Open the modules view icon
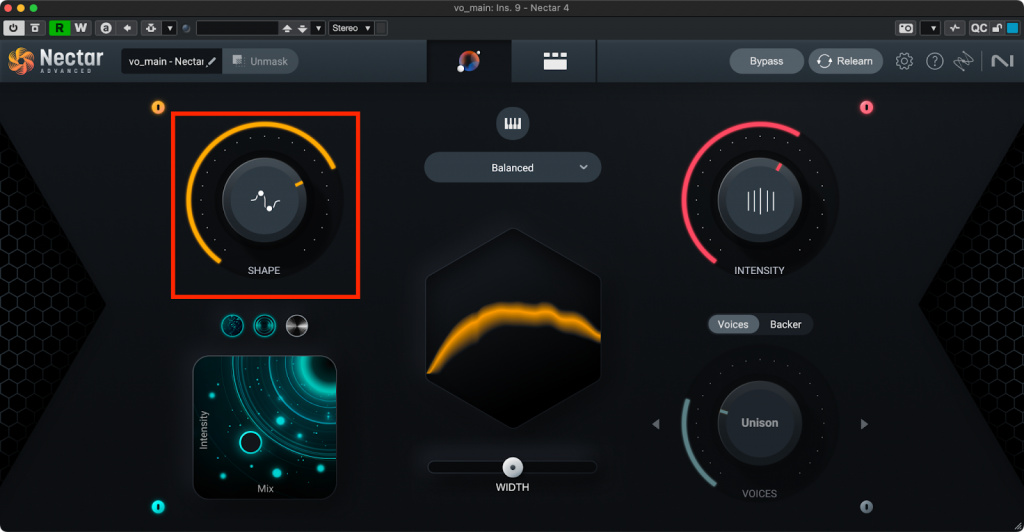Image resolution: width=1024 pixels, height=532 pixels. pos(555,61)
